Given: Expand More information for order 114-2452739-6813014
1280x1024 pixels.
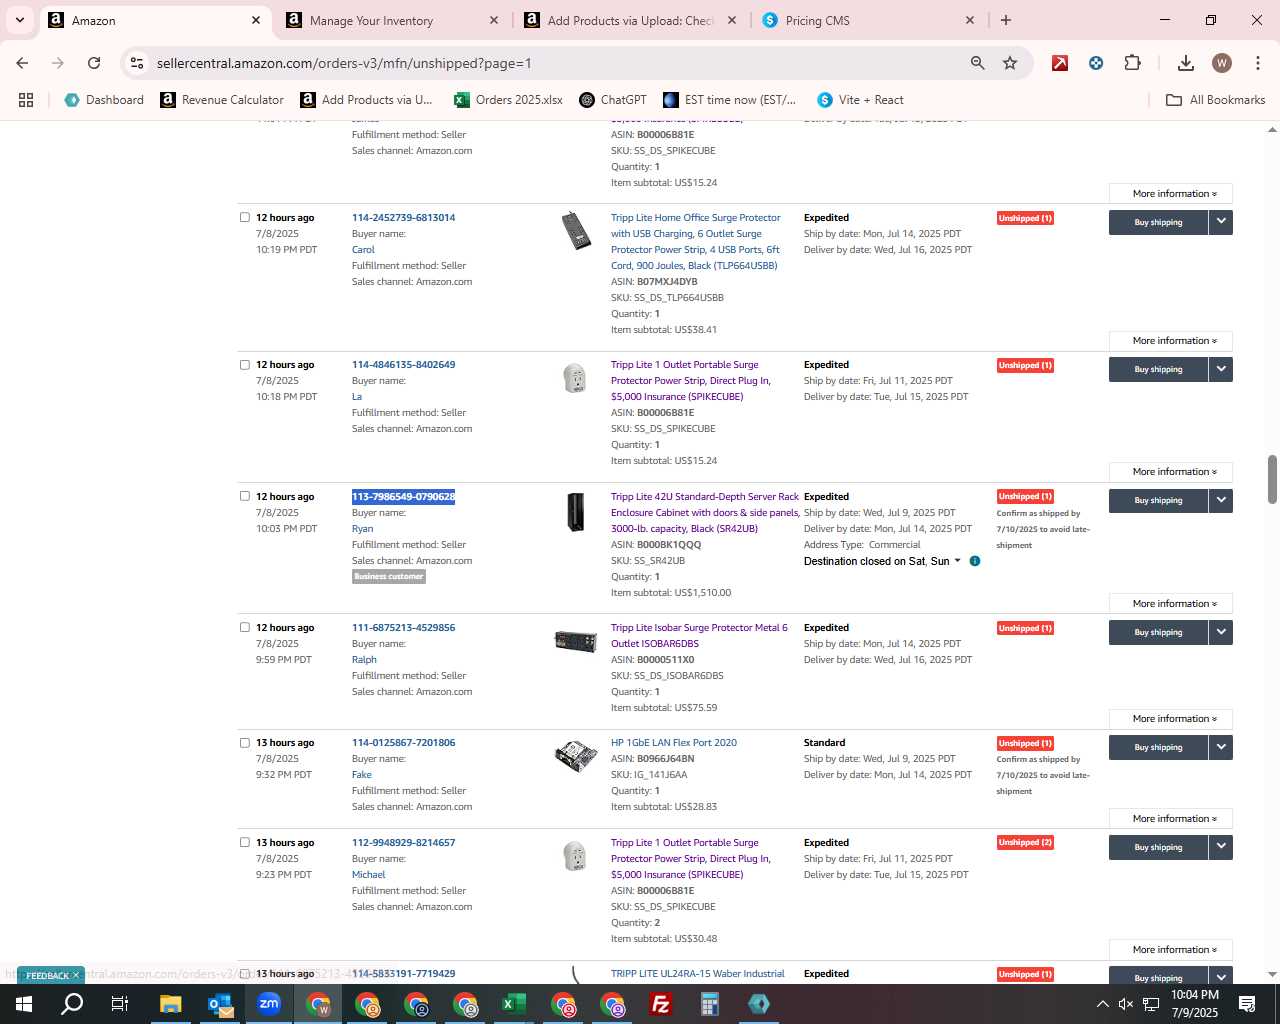Looking at the screenshot, I should point(1171,341).
